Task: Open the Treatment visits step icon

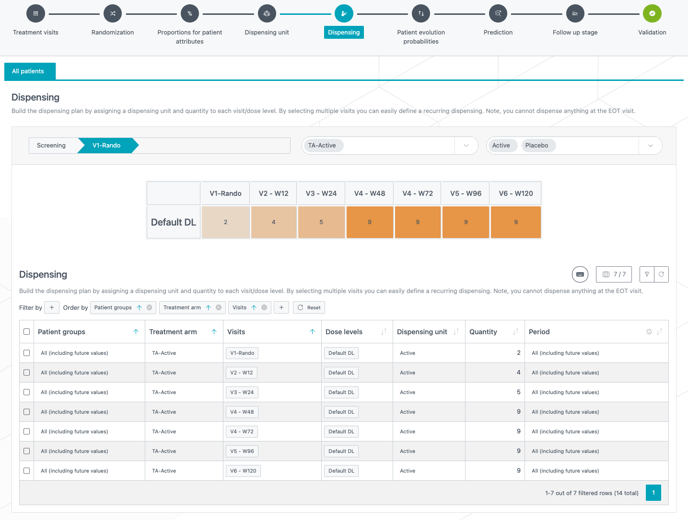Action: 35,14
